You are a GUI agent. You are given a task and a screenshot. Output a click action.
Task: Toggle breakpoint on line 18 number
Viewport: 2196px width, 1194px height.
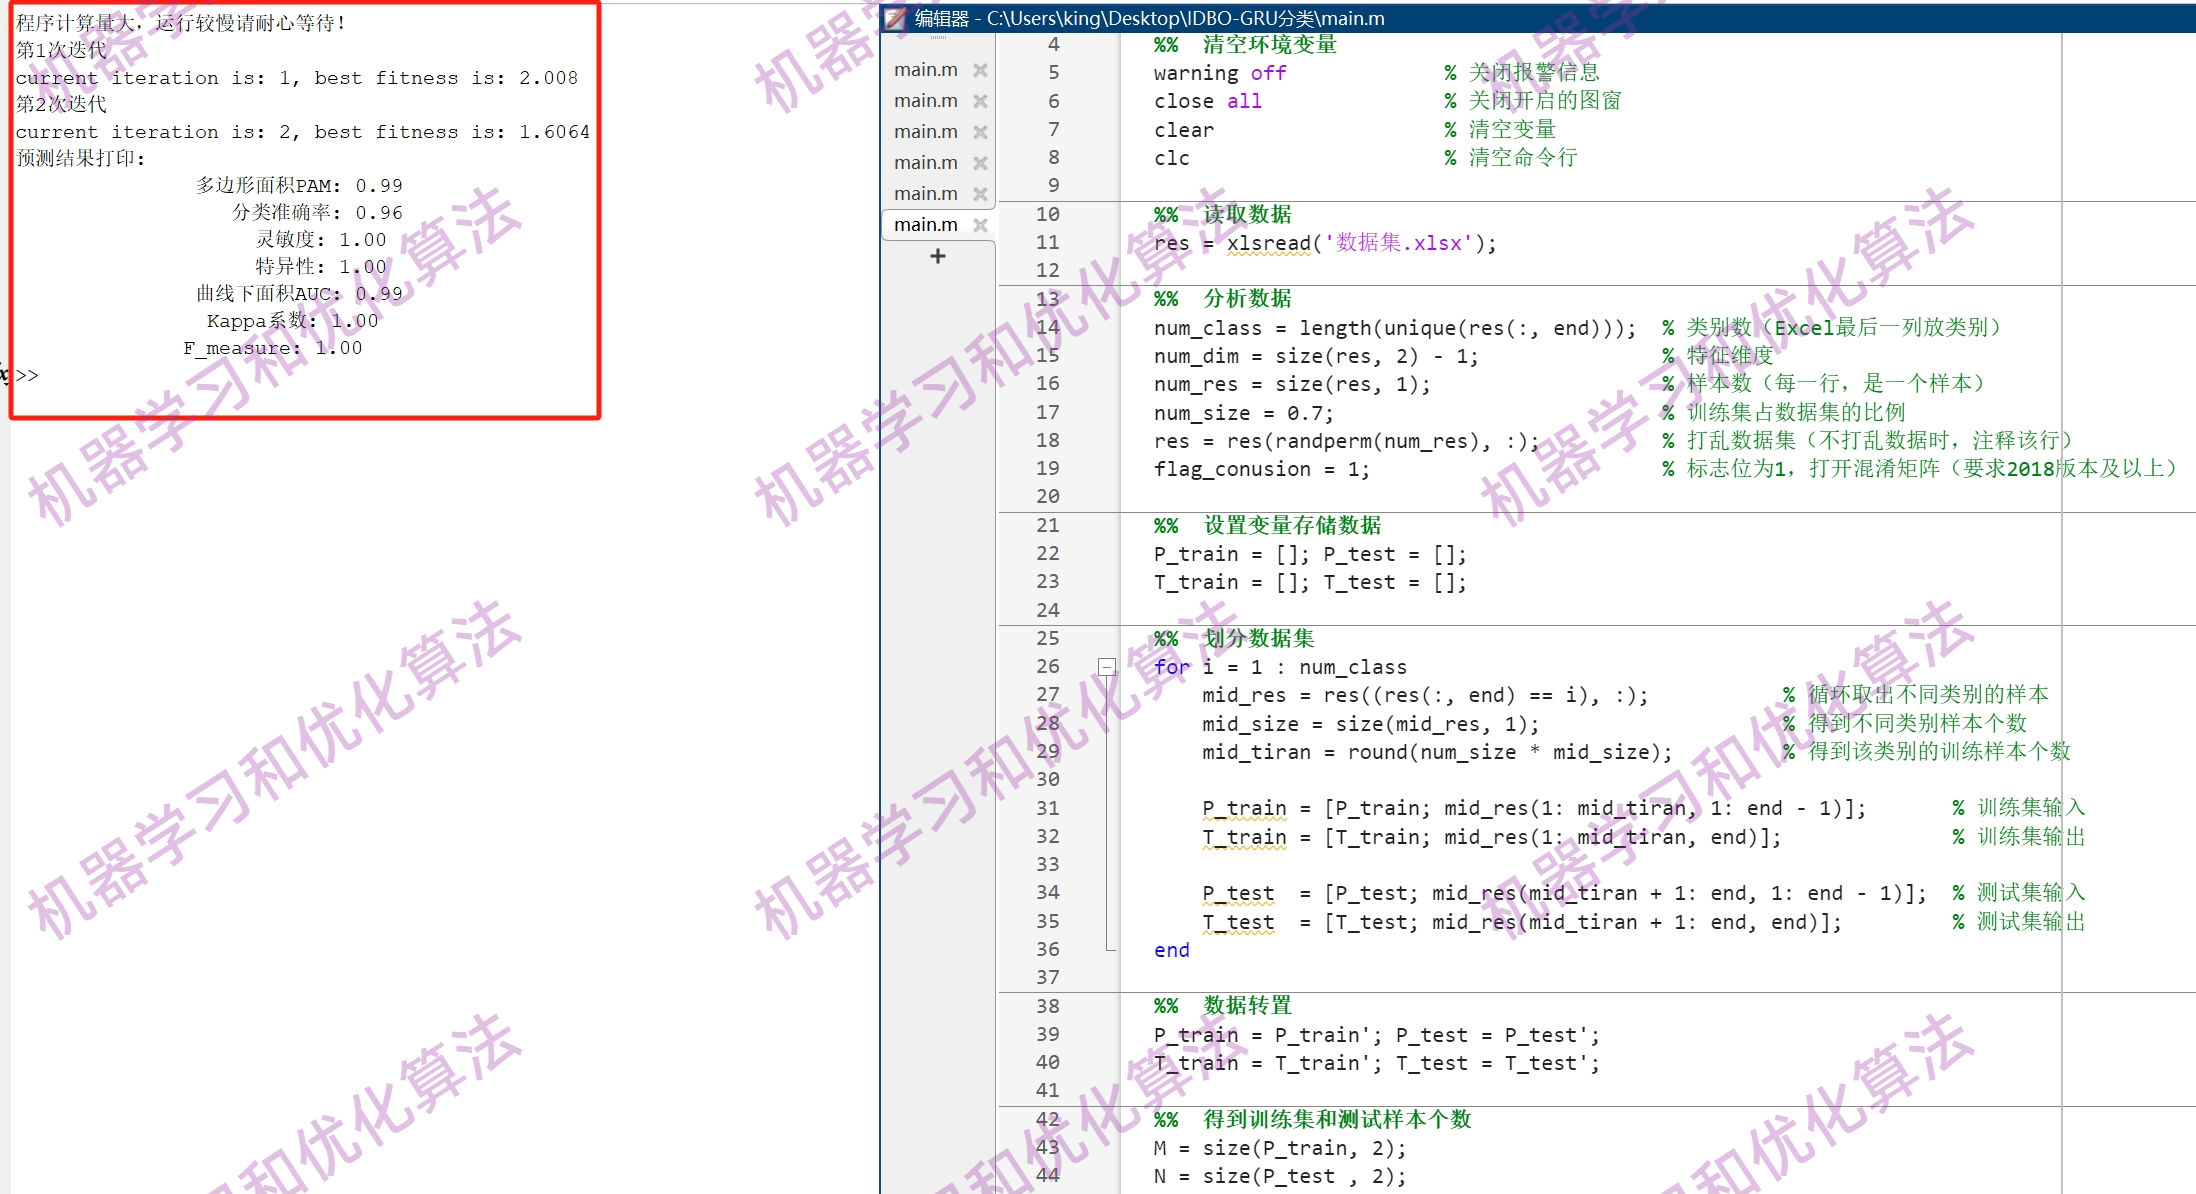tap(1047, 441)
